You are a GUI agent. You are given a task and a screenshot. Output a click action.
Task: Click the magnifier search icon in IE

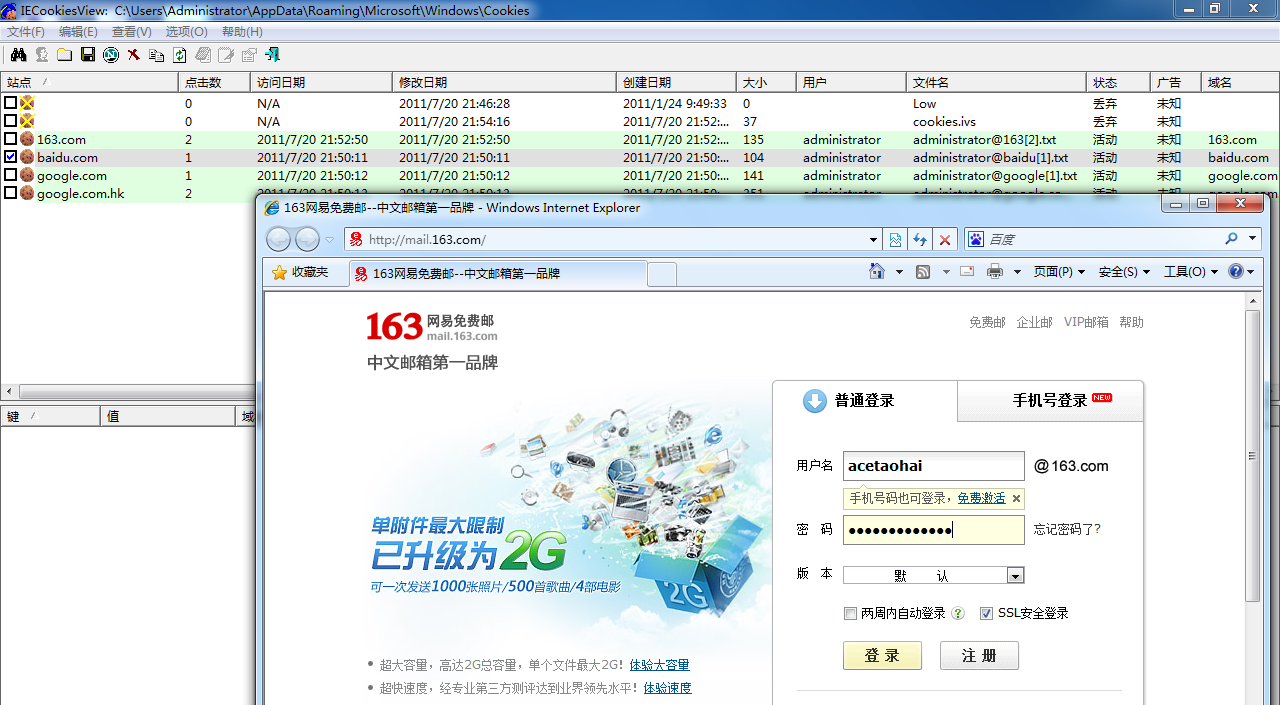click(1231, 239)
